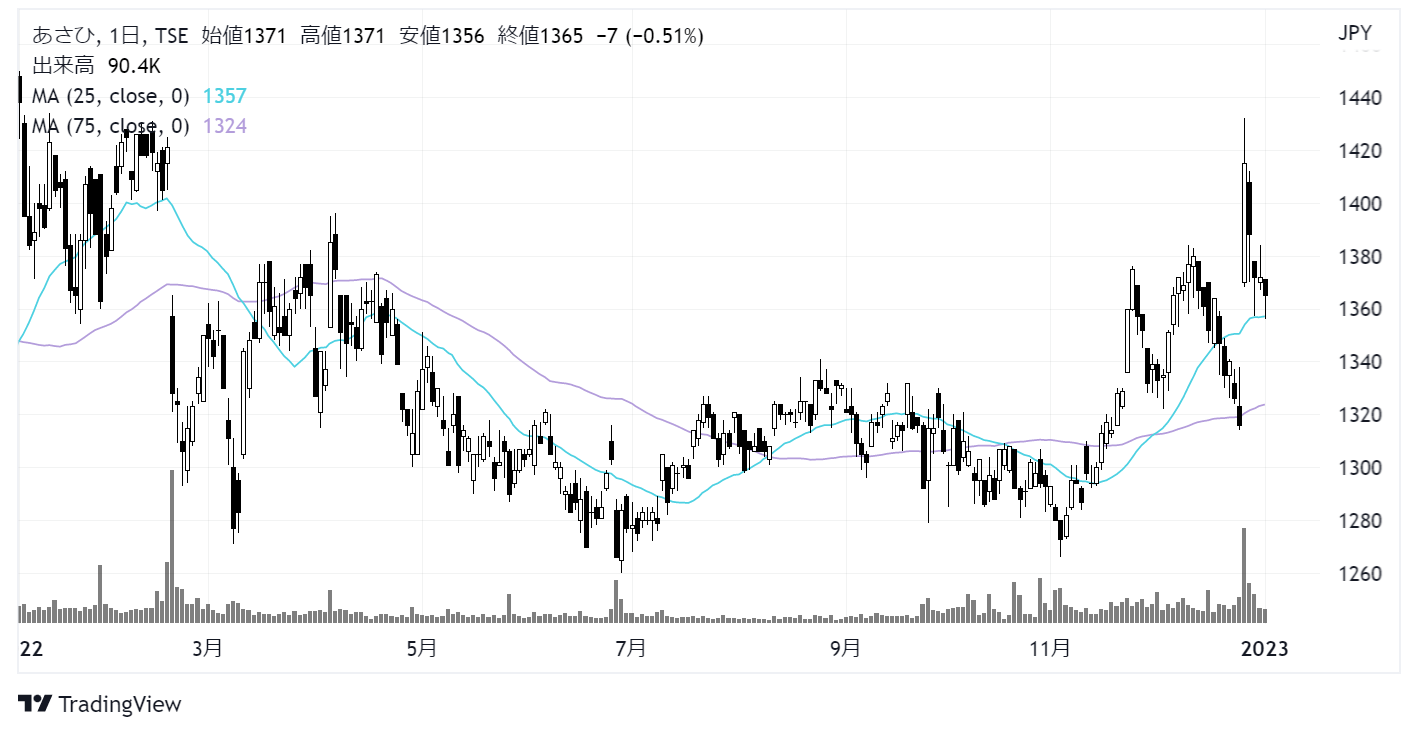This screenshot has height=734, width=1418.
Task: Select the 出来高 90.4K volume label
Action: point(97,66)
